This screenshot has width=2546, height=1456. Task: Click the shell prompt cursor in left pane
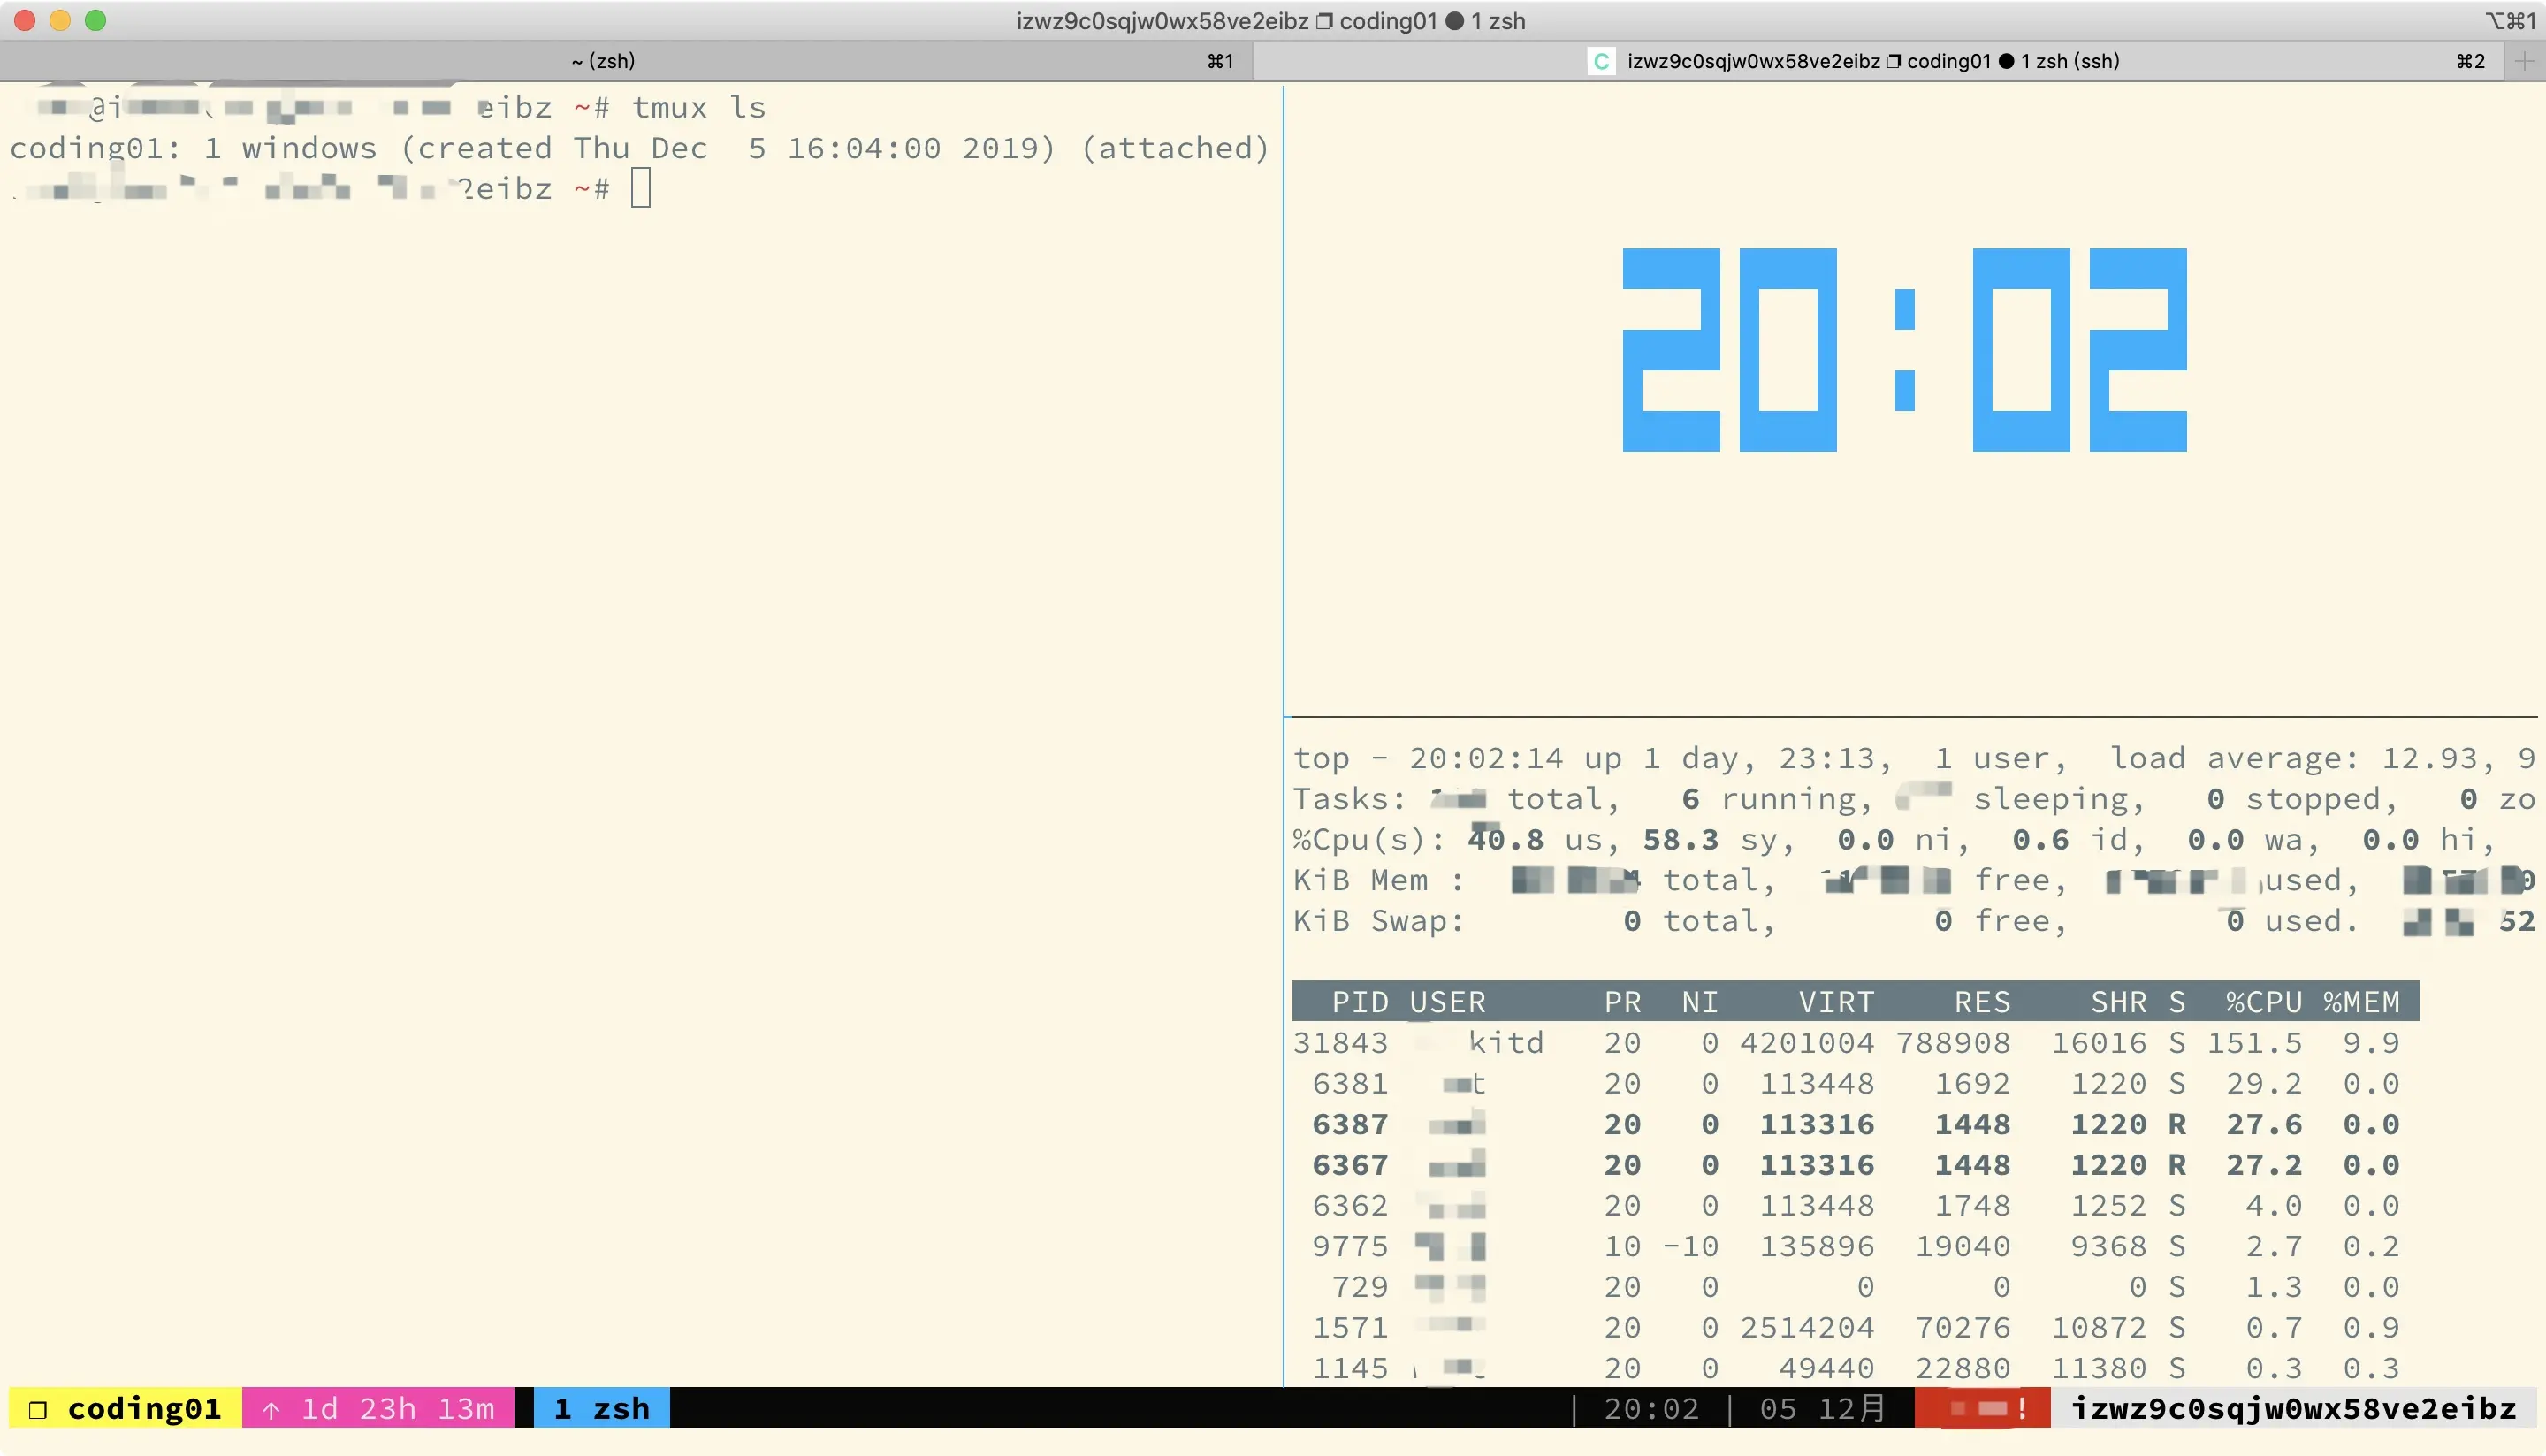(641, 188)
